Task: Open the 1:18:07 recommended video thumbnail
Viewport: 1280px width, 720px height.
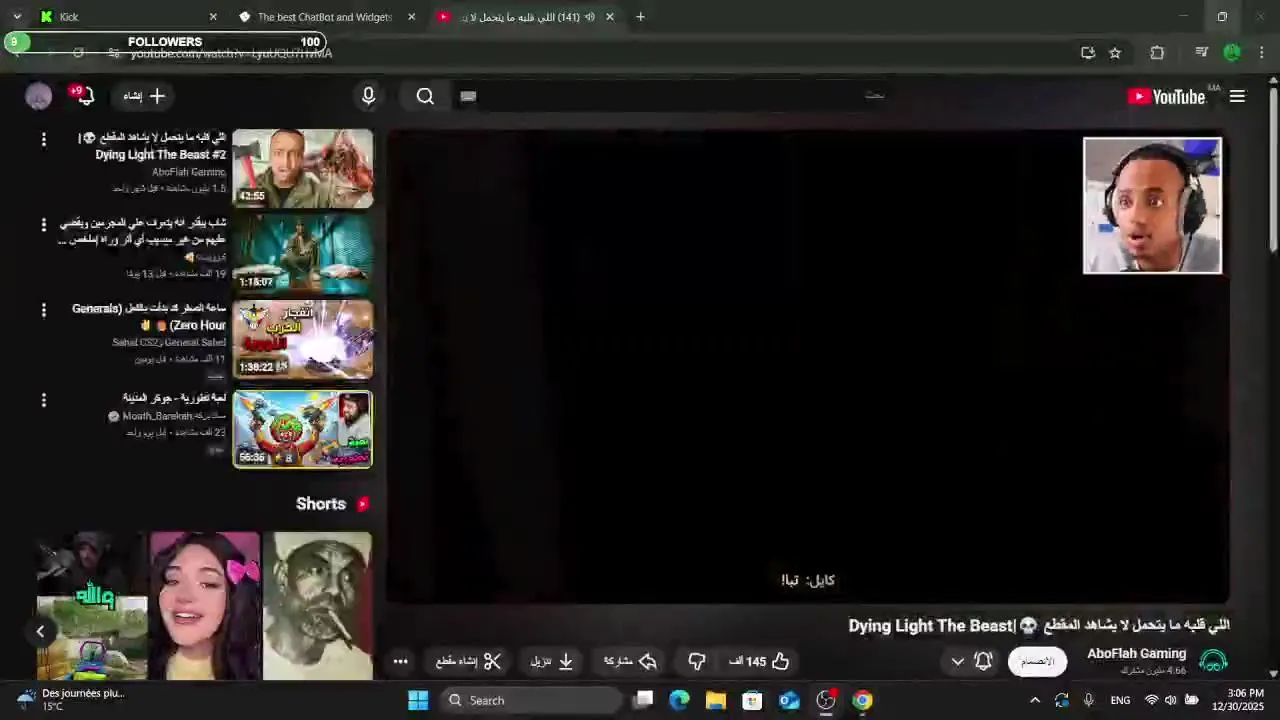Action: pyautogui.click(x=303, y=254)
